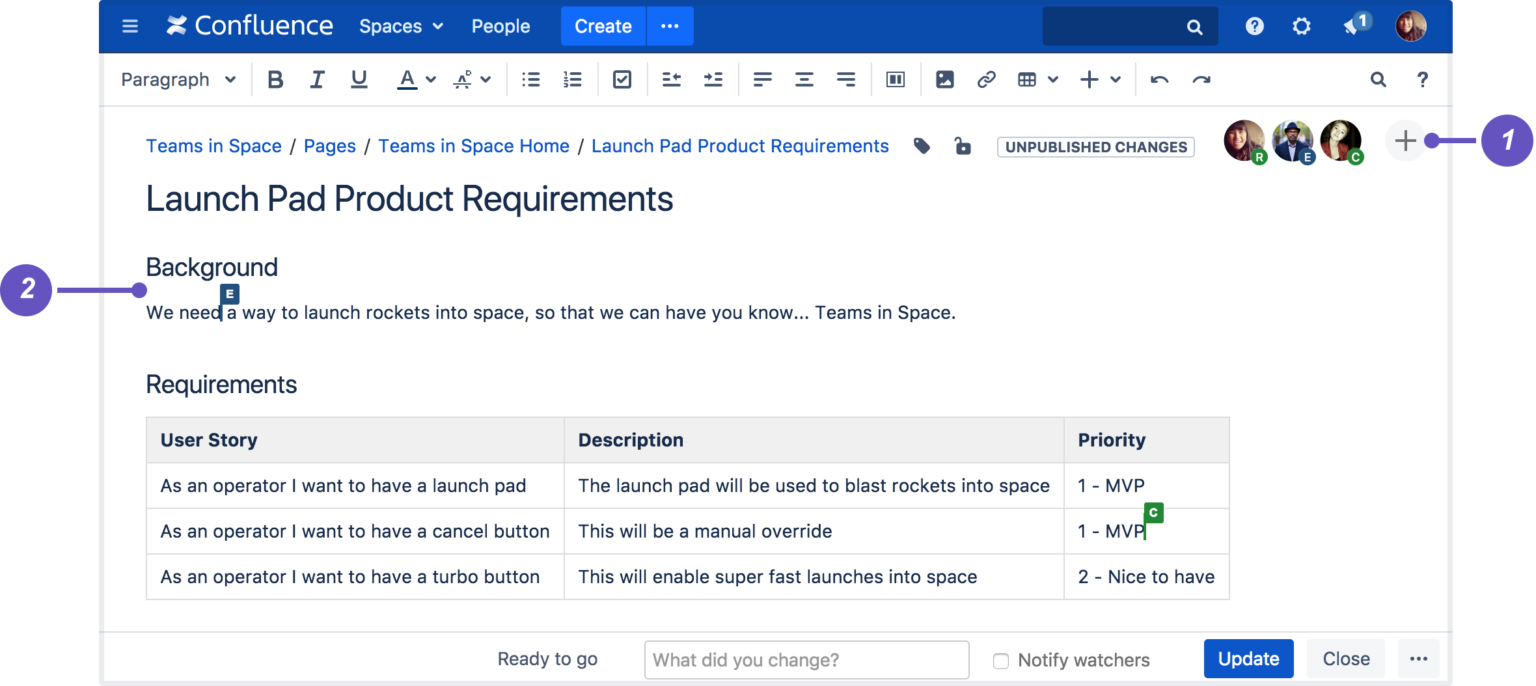Click the What did you change field
This screenshot has width=1536, height=686.
pos(806,660)
